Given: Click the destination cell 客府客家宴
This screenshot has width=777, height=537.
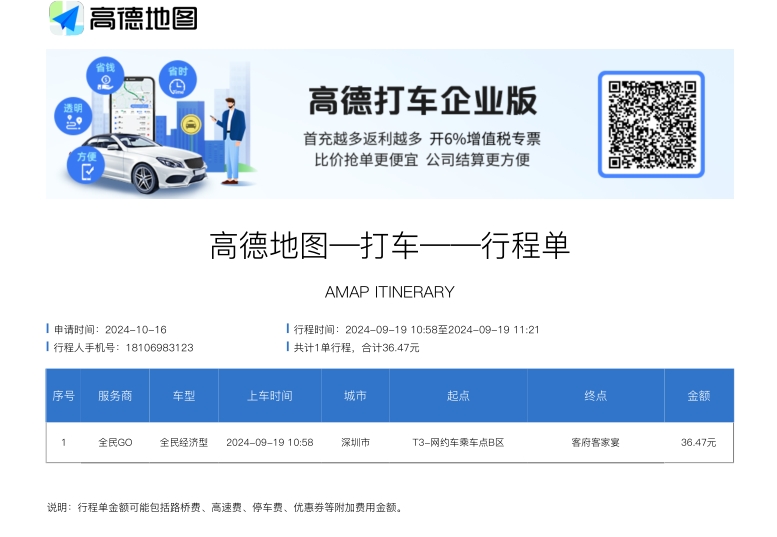Looking at the screenshot, I should coord(595,442).
